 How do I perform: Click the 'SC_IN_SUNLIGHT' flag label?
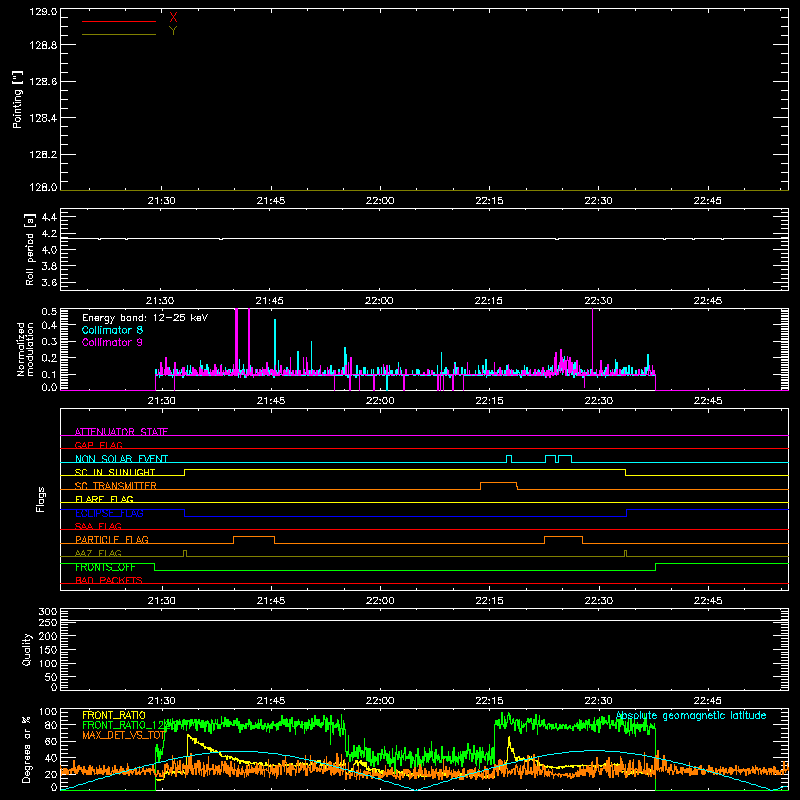pos(115,472)
